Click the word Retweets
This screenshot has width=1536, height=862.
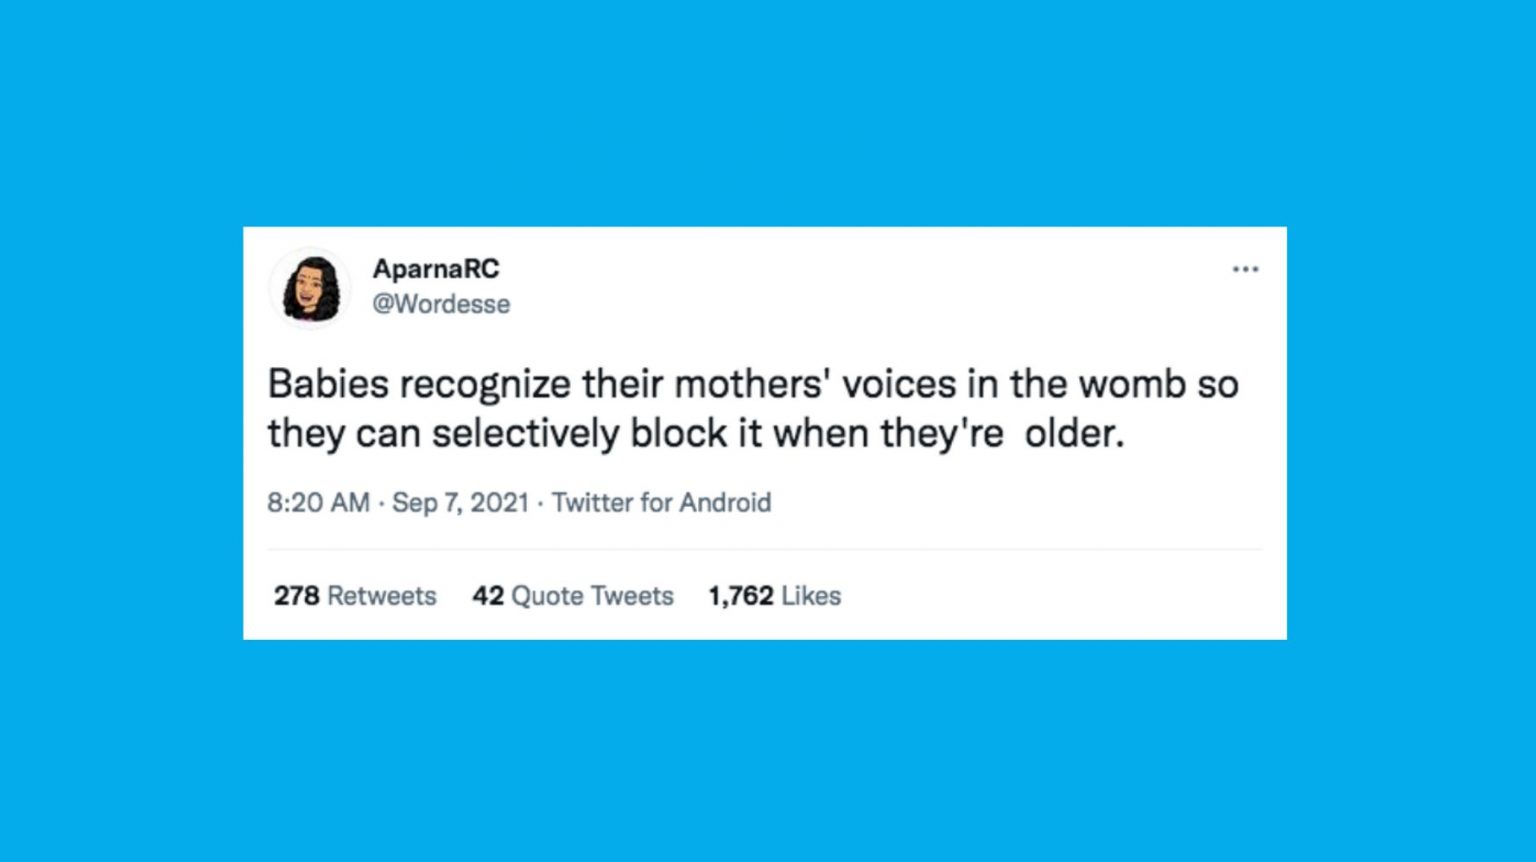(x=382, y=596)
